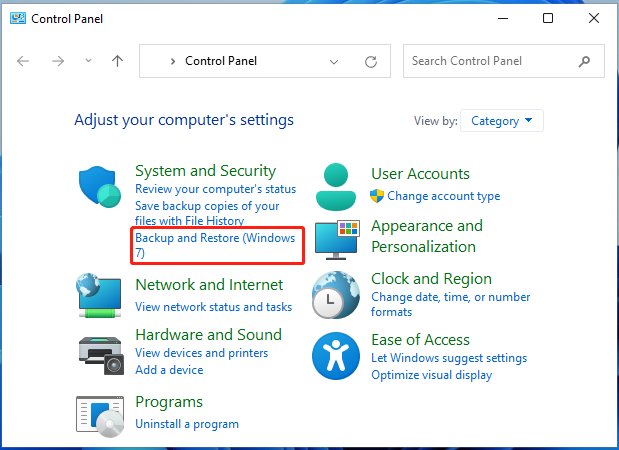
Task: Close the Control Panel window
Action: click(x=593, y=18)
